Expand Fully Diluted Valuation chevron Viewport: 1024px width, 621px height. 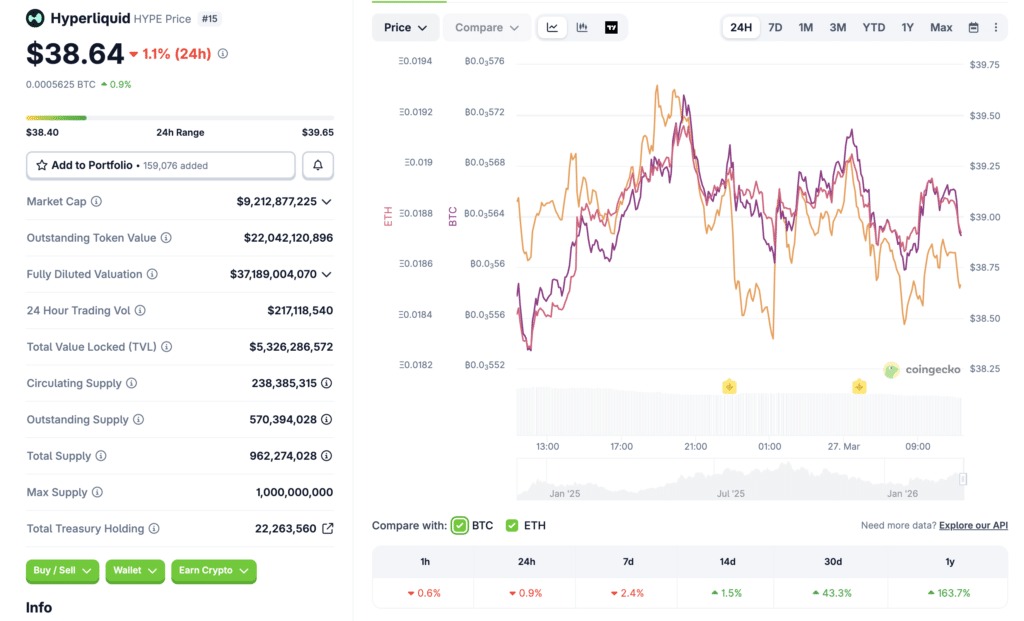[327, 274]
